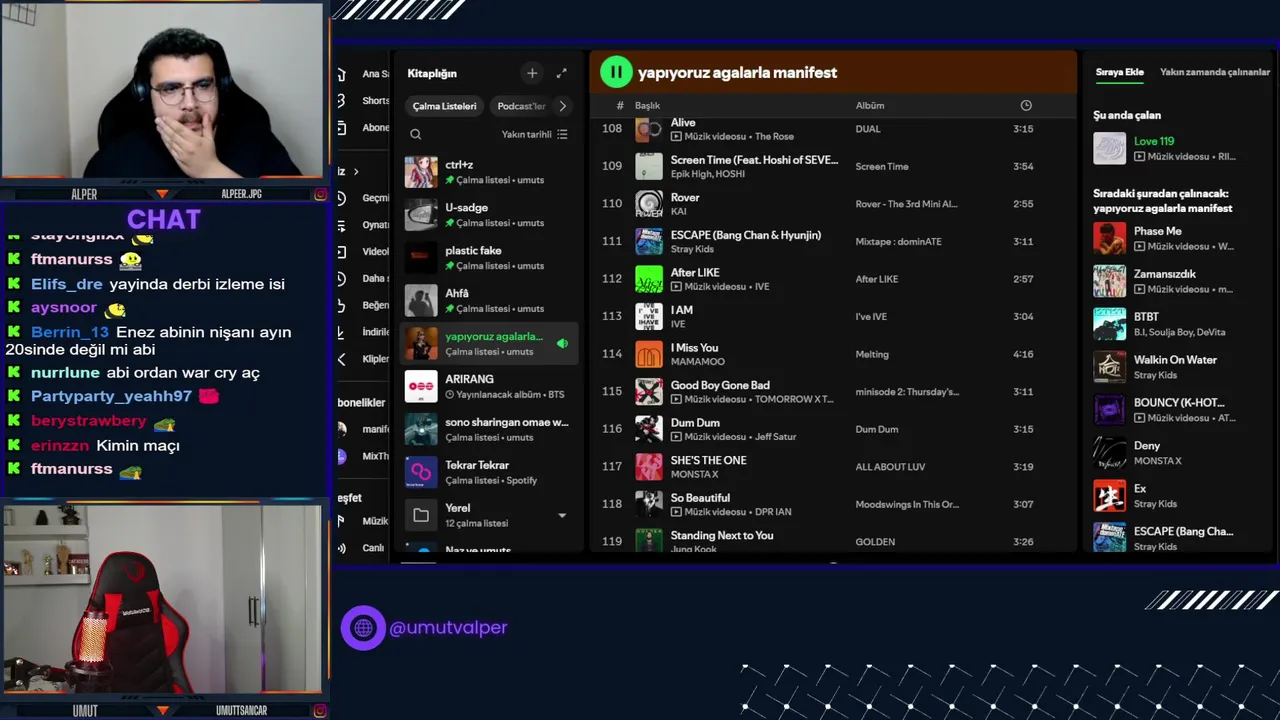Open album Melting in track list
Image resolution: width=1280 pixels, height=720 pixels.
(x=872, y=354)
